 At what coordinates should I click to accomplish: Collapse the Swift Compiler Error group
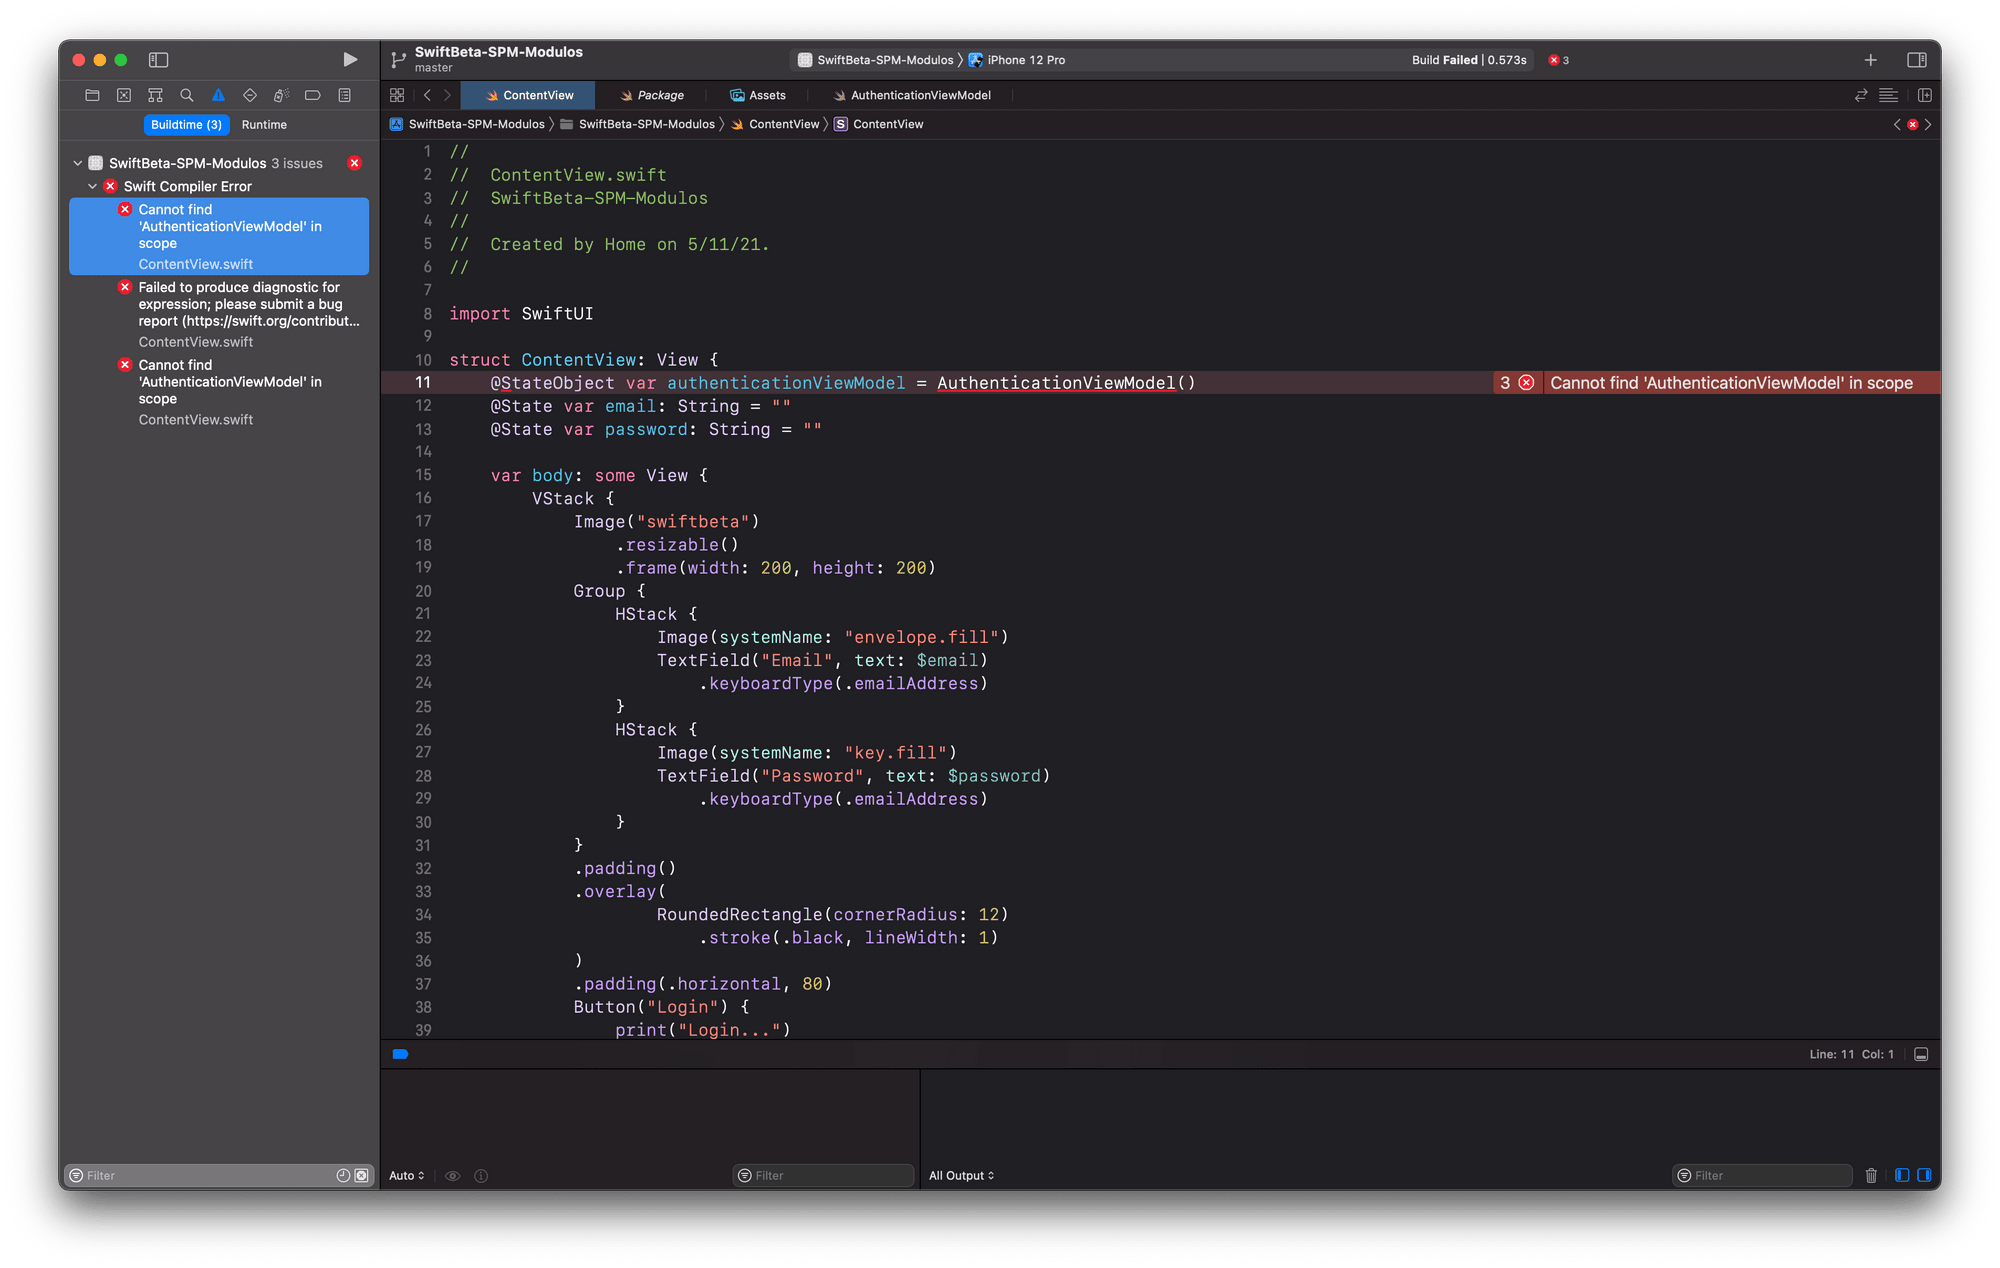coord(93,186)
